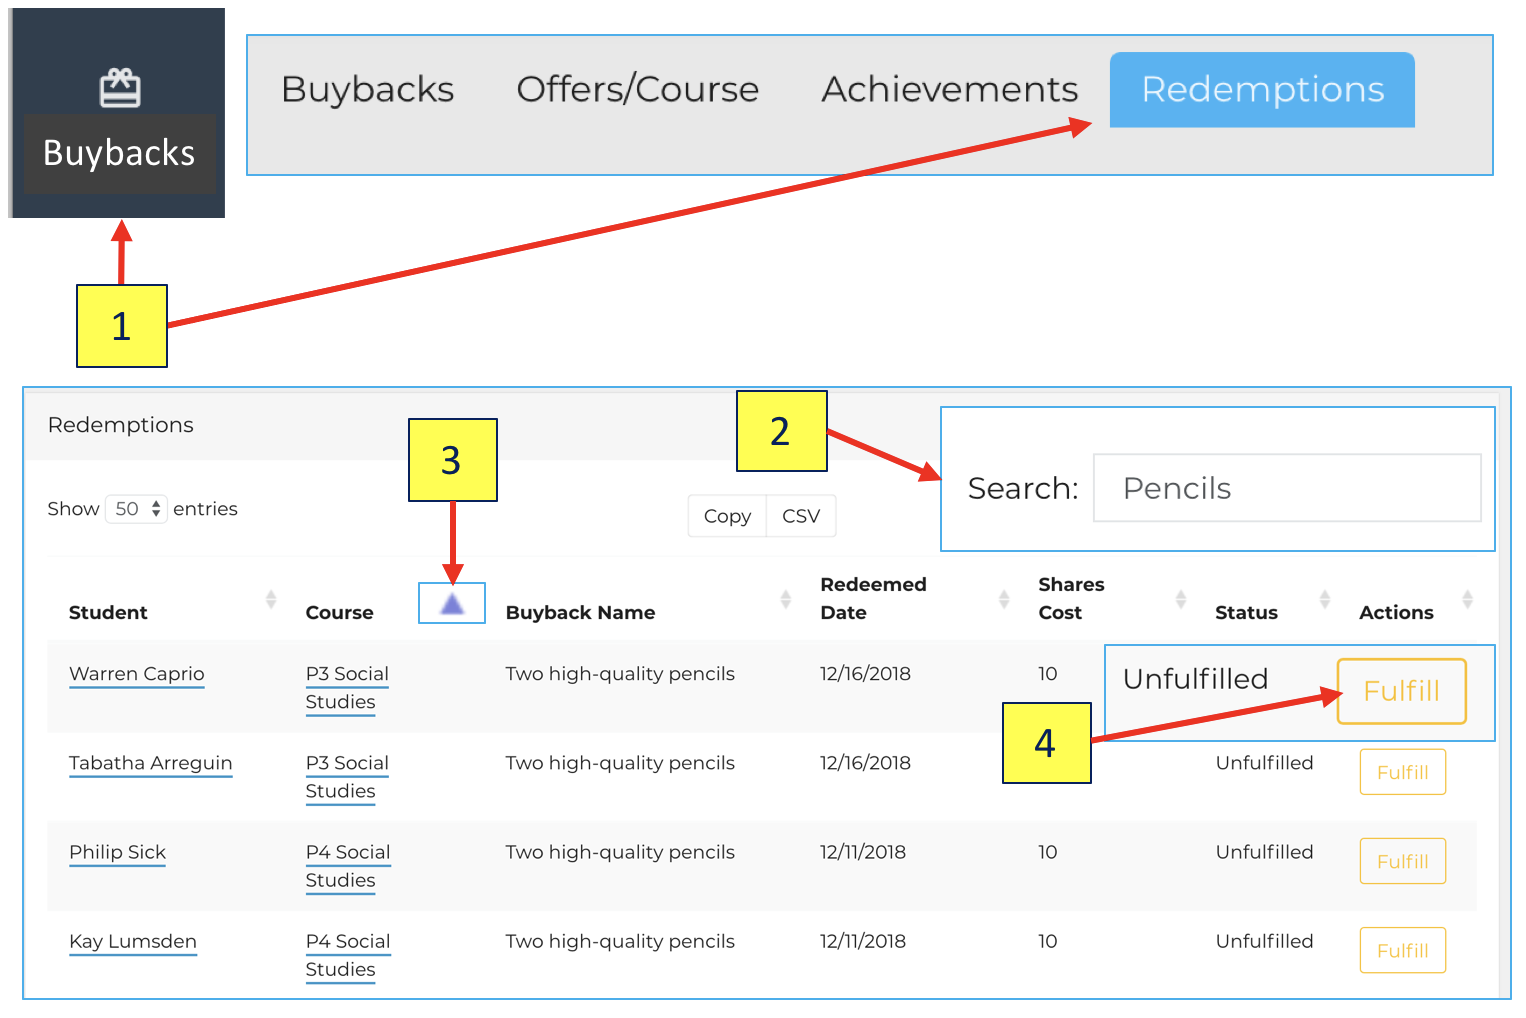Click buyback name in Philip Sick row

click(x=620, y=852)
